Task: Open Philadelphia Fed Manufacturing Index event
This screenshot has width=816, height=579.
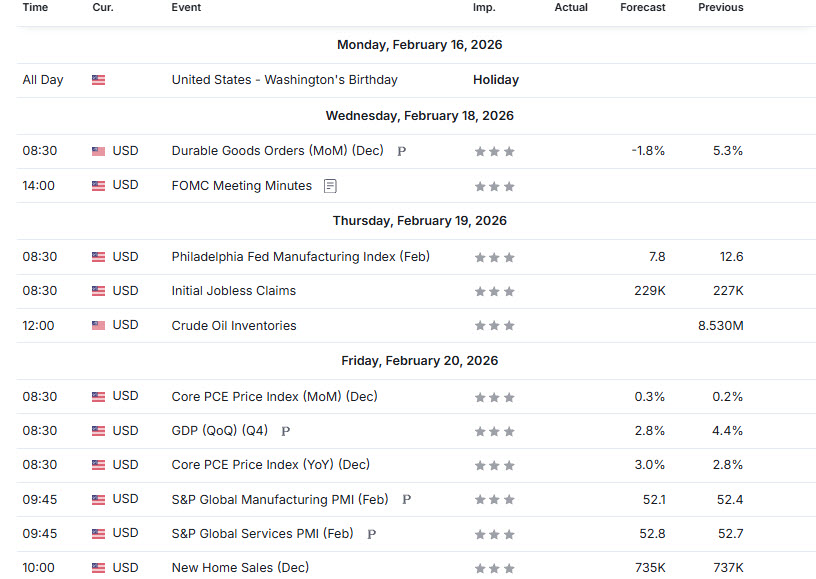Action: (300, 257)
